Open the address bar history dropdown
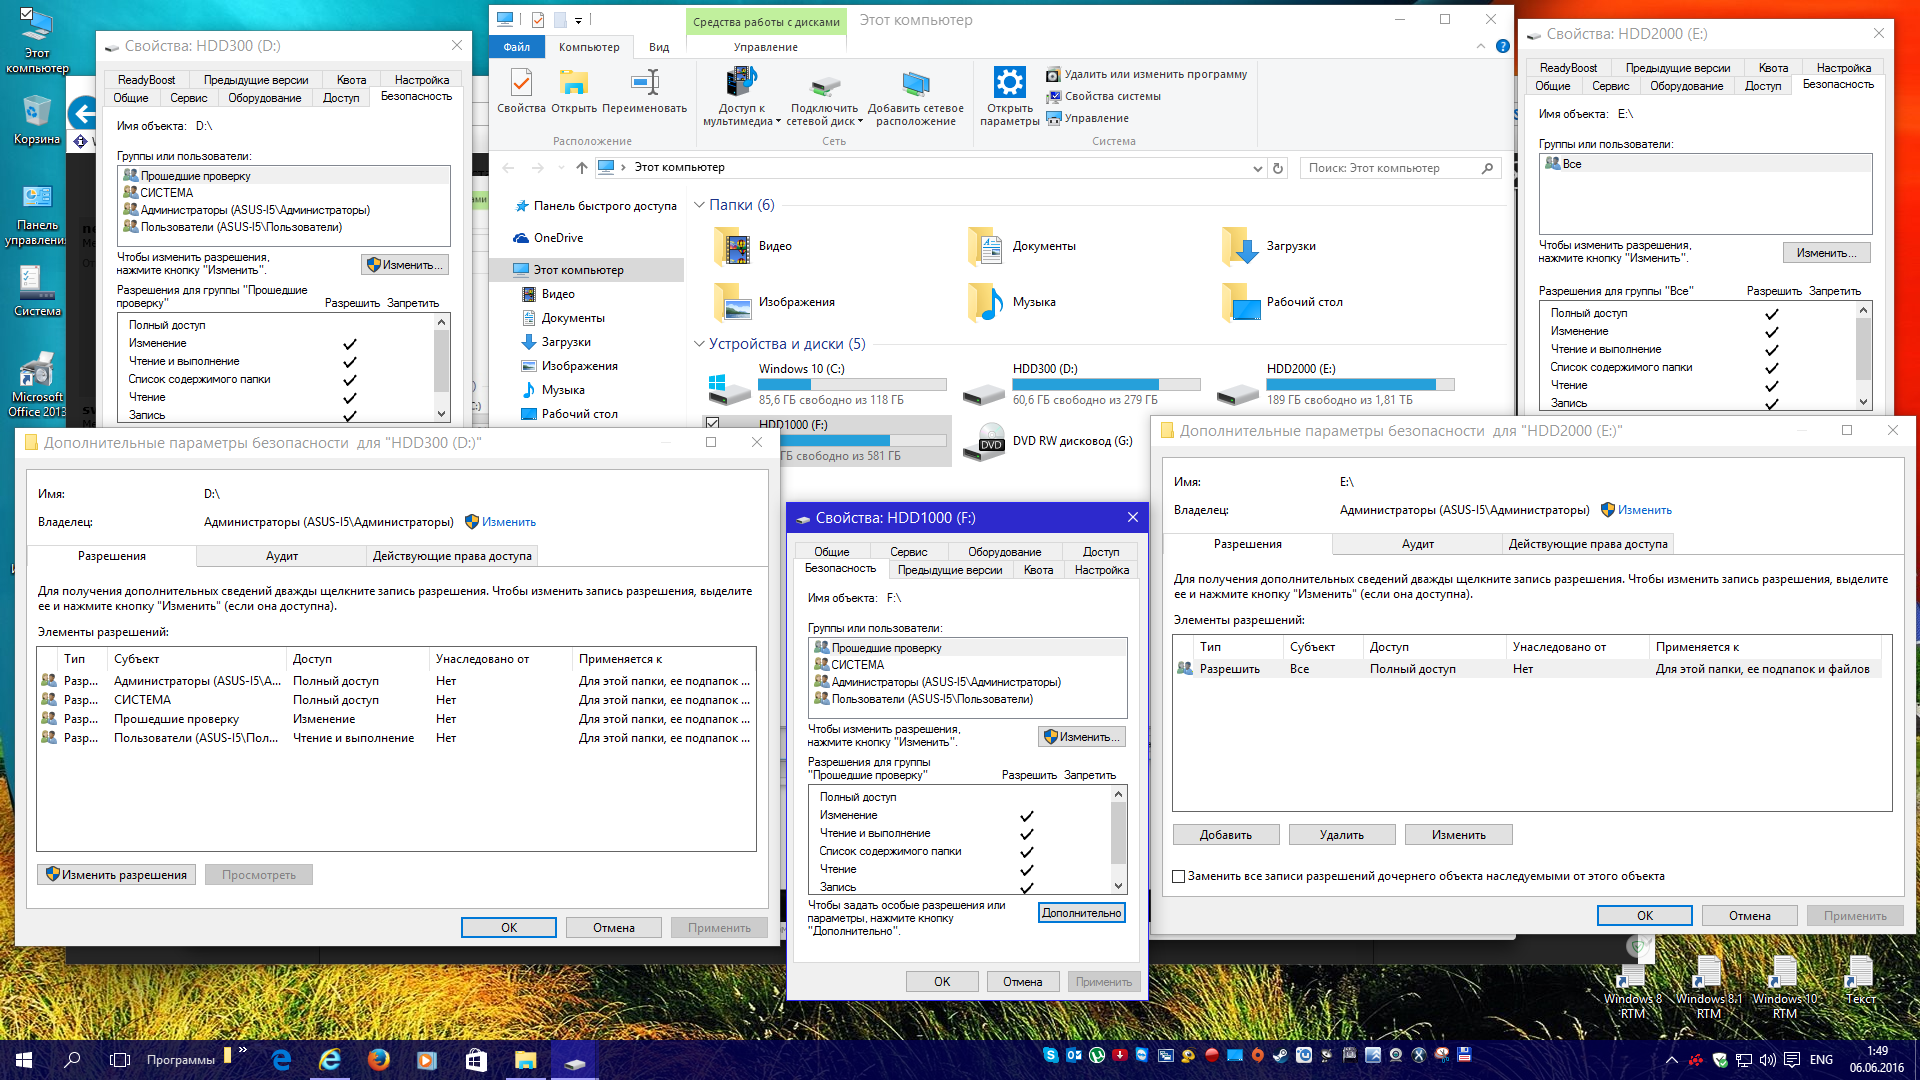This screenshot has width=1920, height=1080. [1257, 168]
